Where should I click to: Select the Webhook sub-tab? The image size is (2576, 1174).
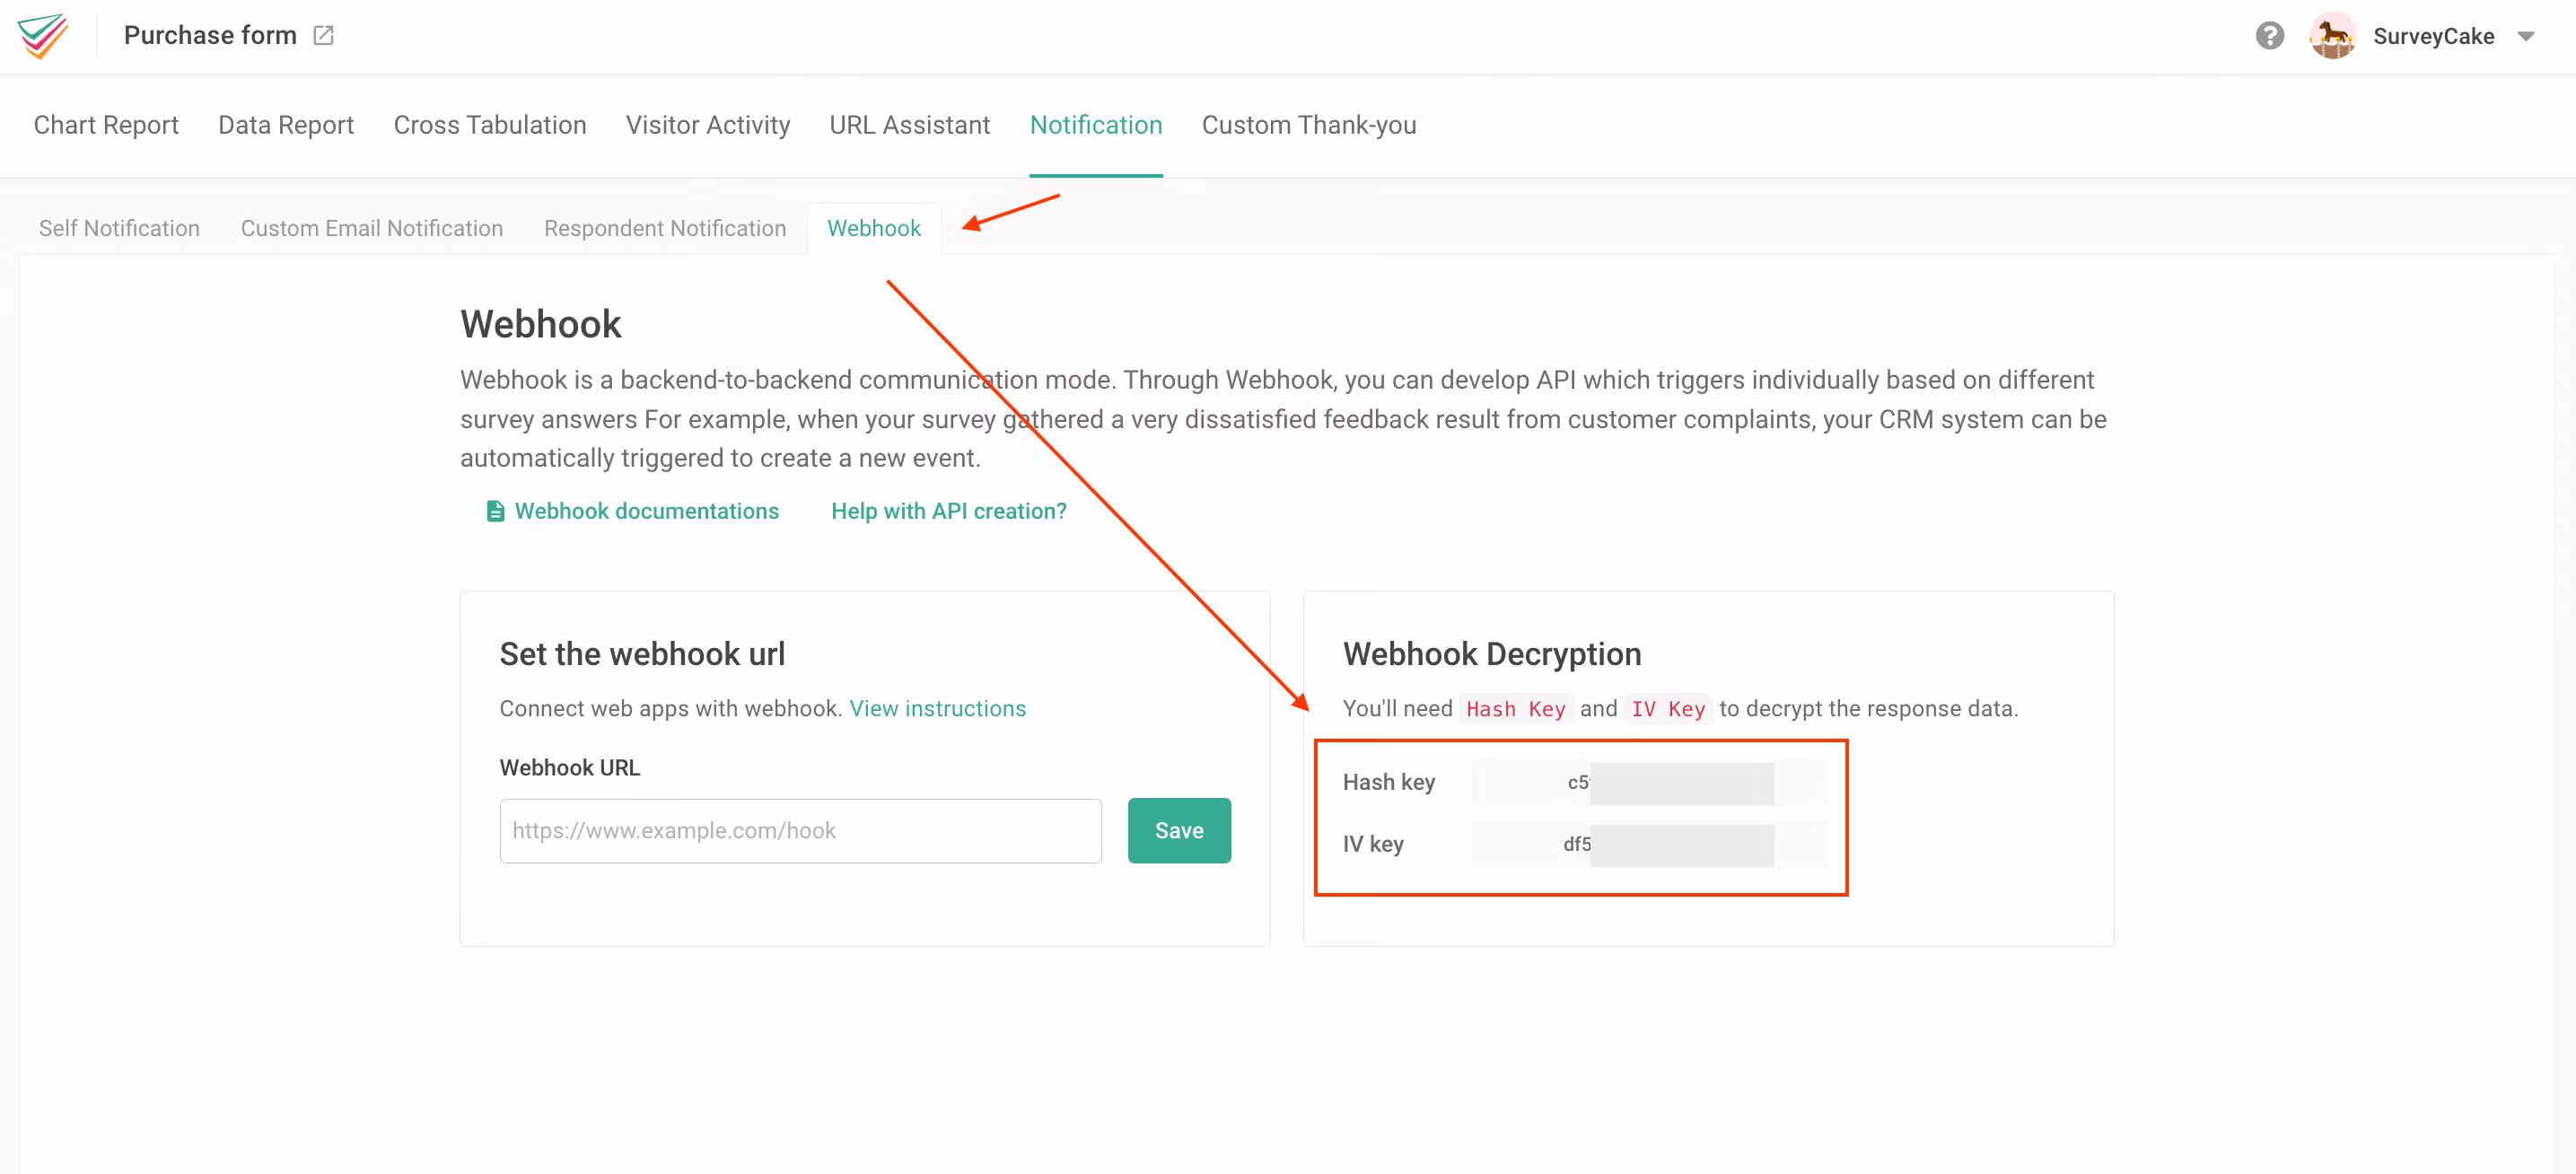pyautogui.click(x=874, y=228)
